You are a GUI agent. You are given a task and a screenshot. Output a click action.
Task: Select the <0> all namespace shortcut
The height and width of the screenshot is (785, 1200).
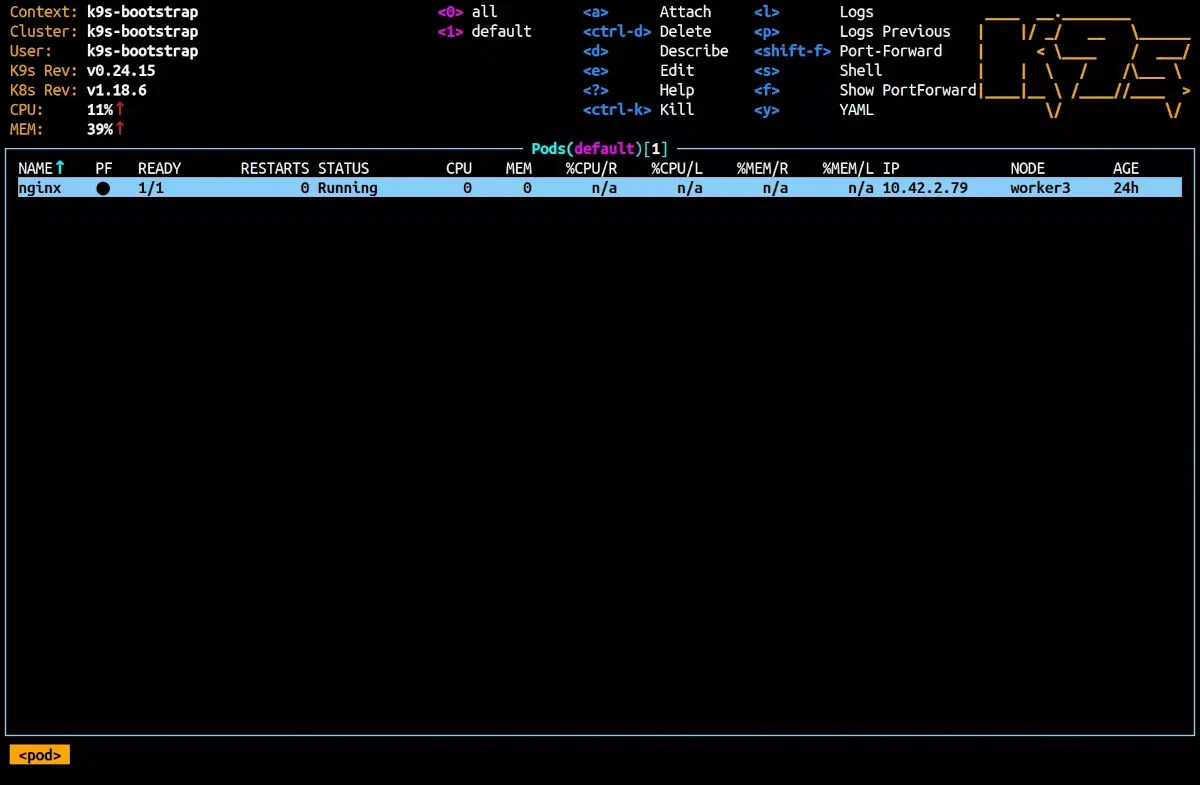point(467,12)
